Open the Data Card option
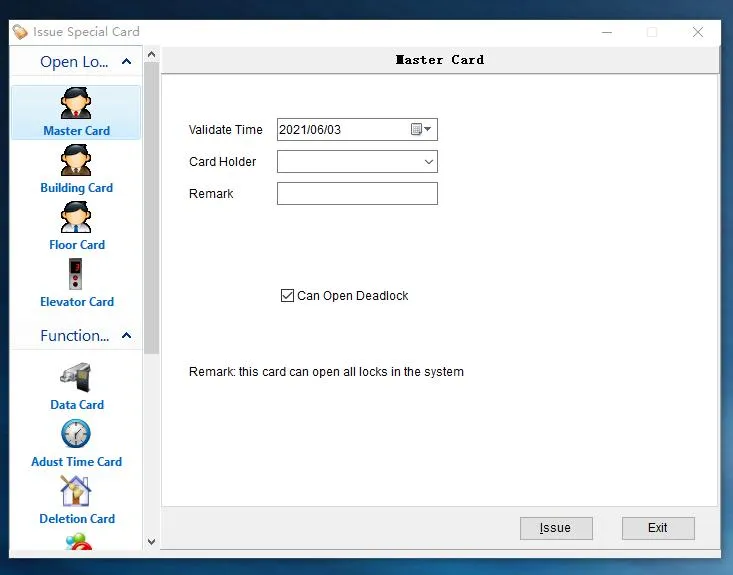Viewport: 733px width, 575px height. pos(76,378)
